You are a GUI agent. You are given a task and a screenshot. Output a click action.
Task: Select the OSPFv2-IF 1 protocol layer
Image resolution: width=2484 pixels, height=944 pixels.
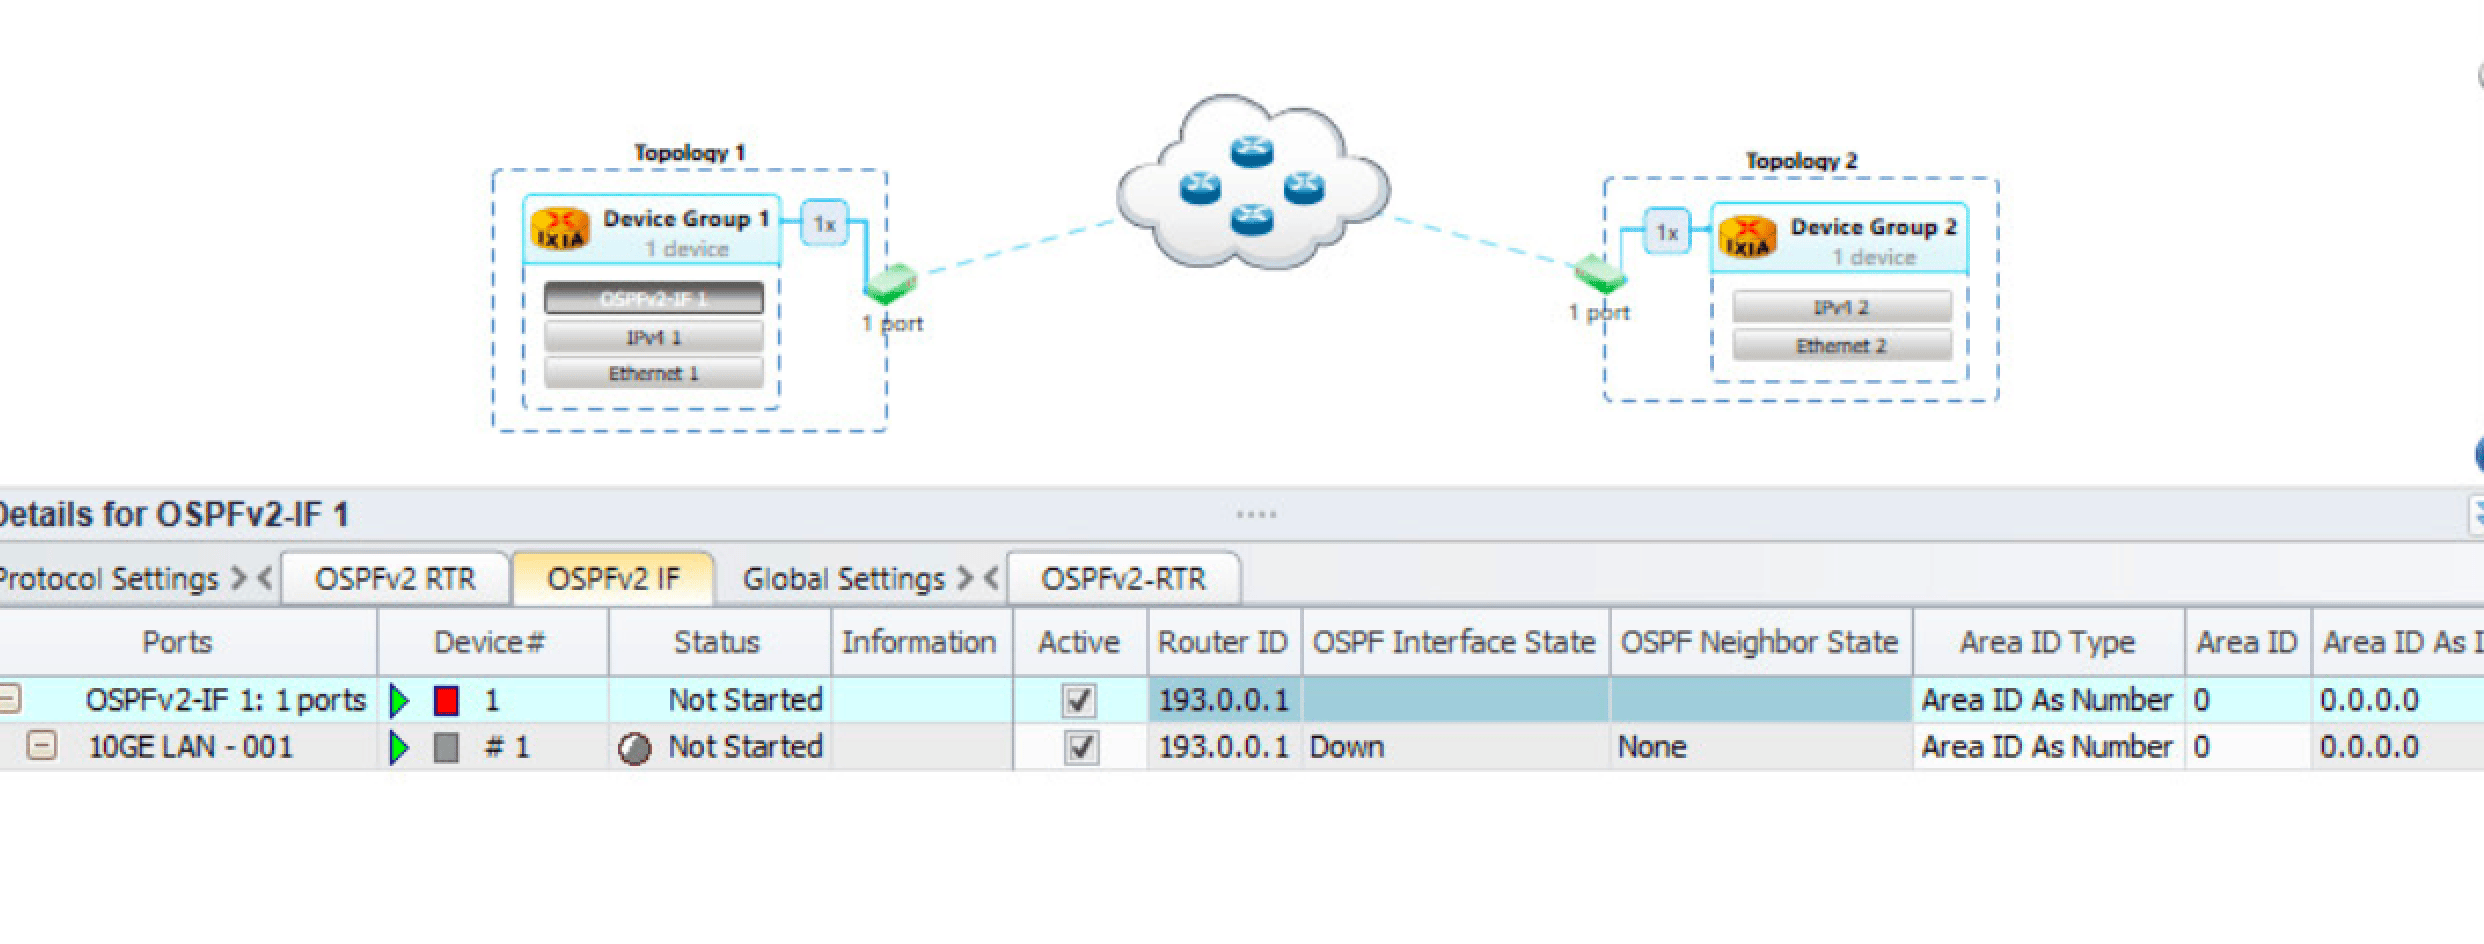(x=654, y=299)
